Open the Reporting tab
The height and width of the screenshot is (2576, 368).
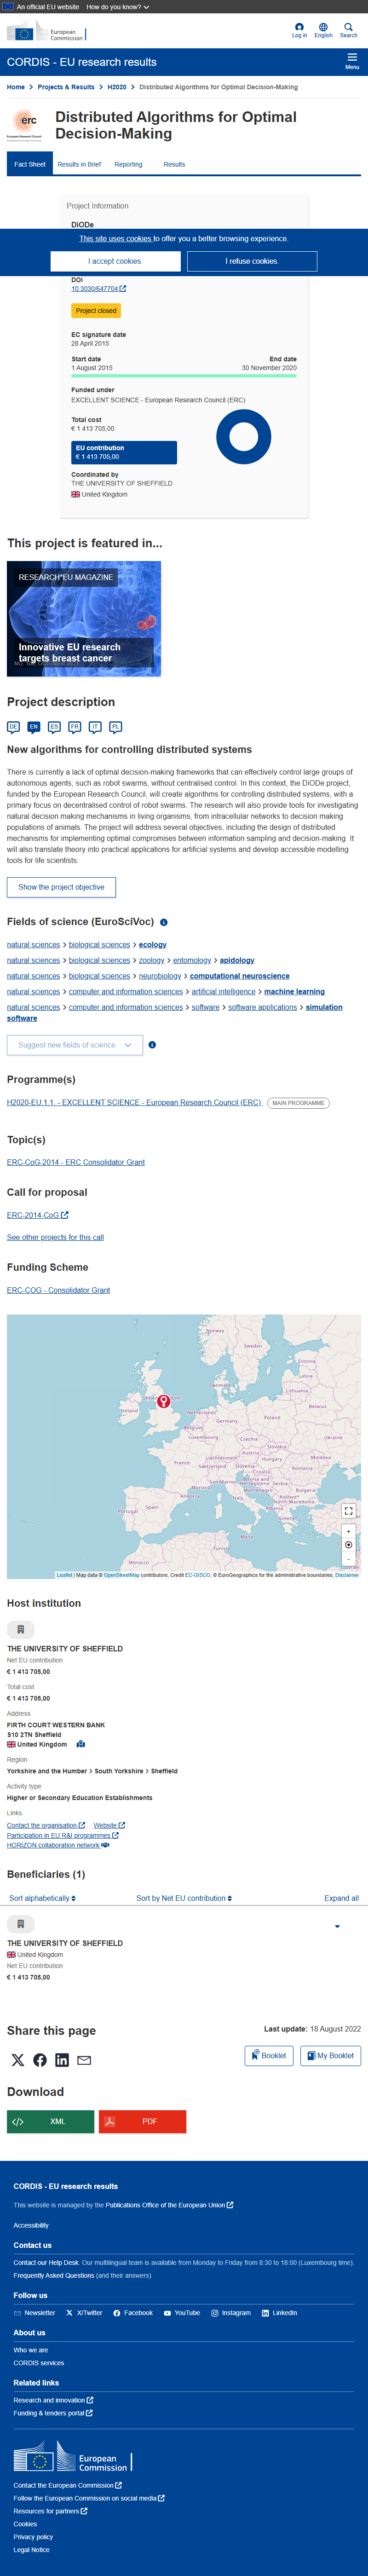[128, 164]
